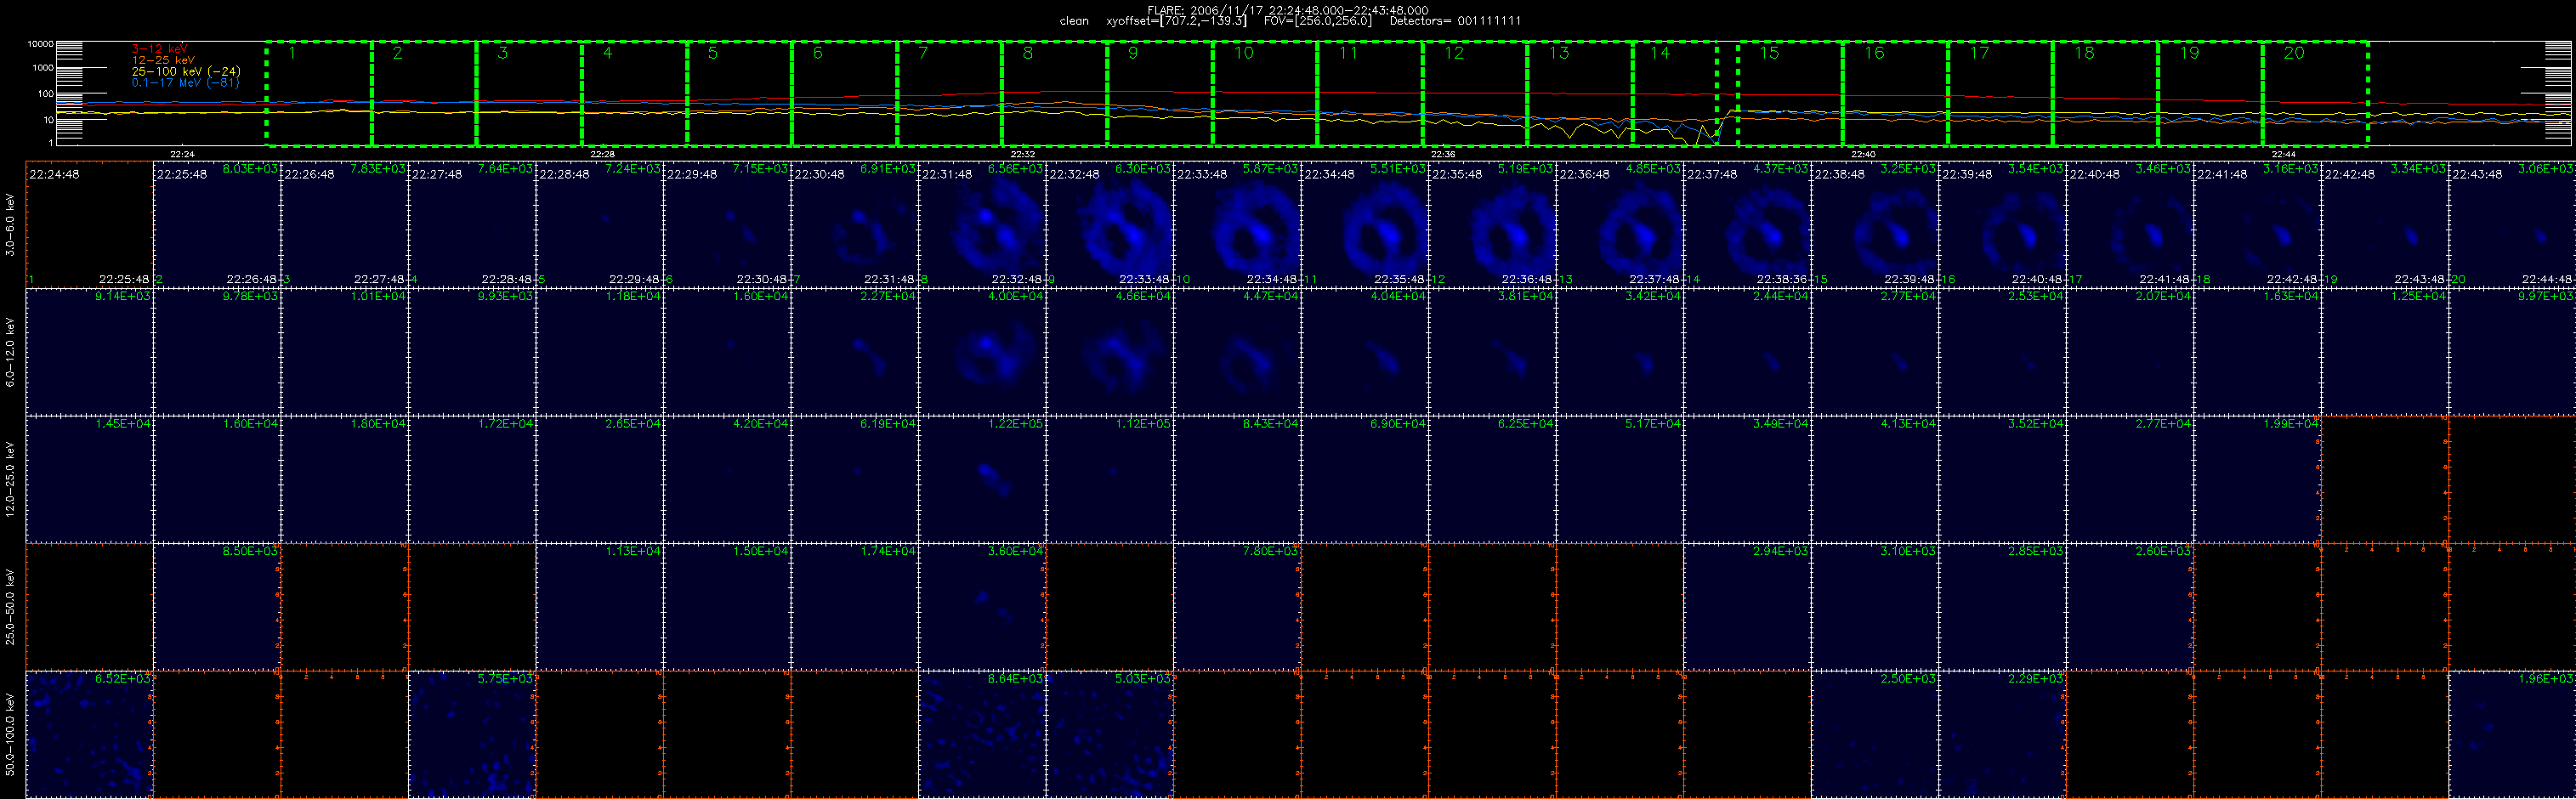Open 12.0-25.0 keV image labeled 8.43E+04

coord(1237,479)
